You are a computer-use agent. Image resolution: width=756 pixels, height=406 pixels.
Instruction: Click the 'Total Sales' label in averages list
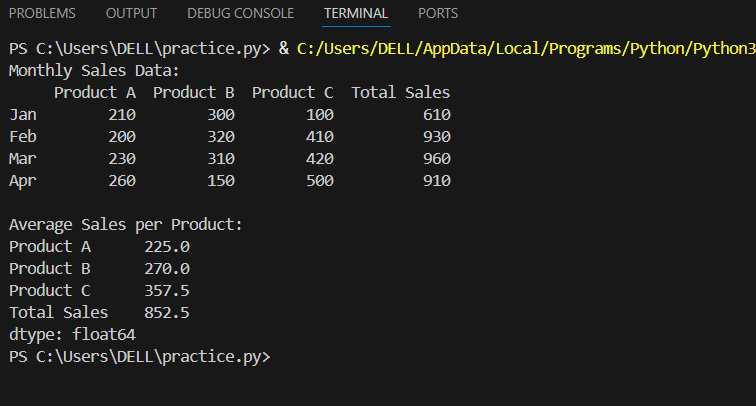(58, 313)
